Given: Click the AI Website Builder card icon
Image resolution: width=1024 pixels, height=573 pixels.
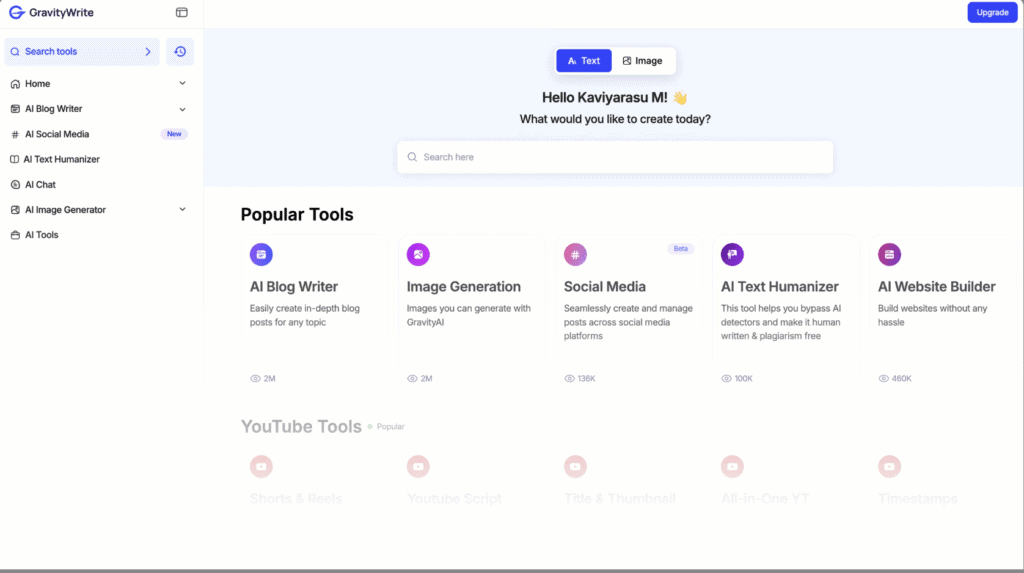Looking at the screenshot, I should pos(889,255).
